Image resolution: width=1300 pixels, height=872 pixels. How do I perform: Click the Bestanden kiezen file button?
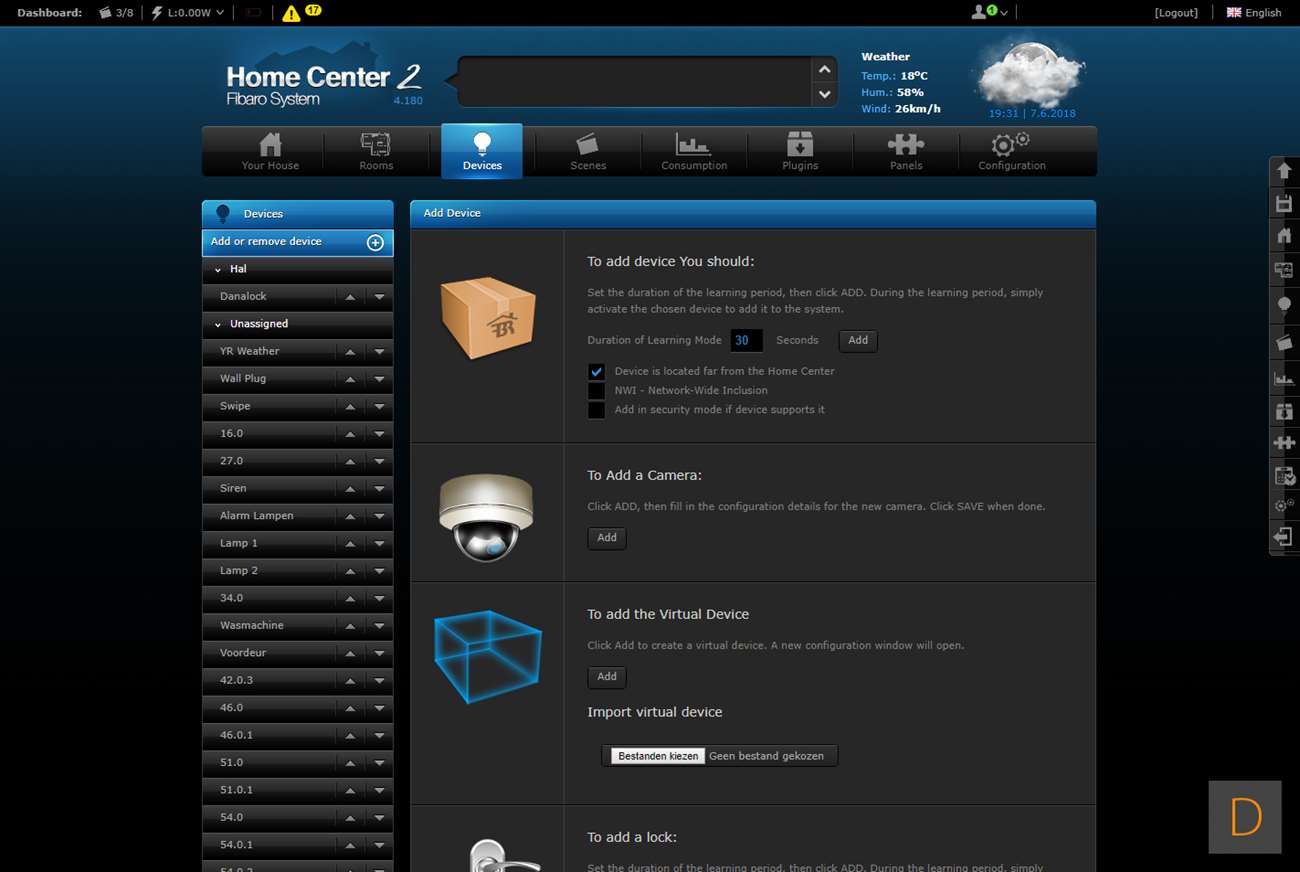[x=658, y=756]
